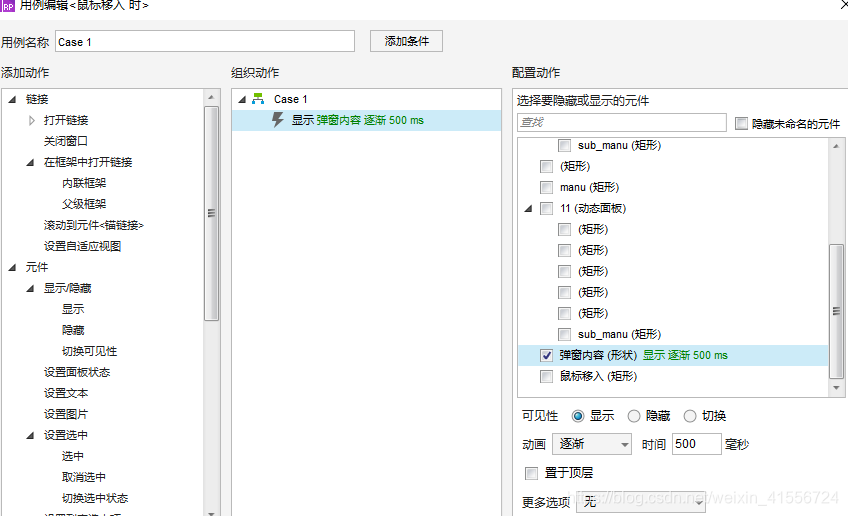Enable 隐藏未命名的元件 checkbox
The height and width of the screenshot is (516, 848).
pos(741,123)
